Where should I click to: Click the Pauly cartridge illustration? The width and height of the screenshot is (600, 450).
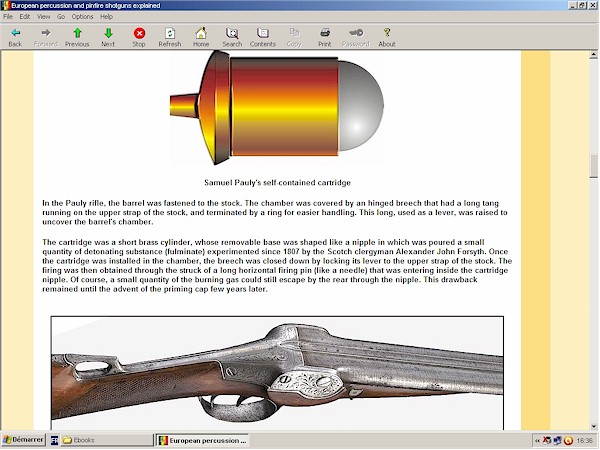(x=277, y=108)
